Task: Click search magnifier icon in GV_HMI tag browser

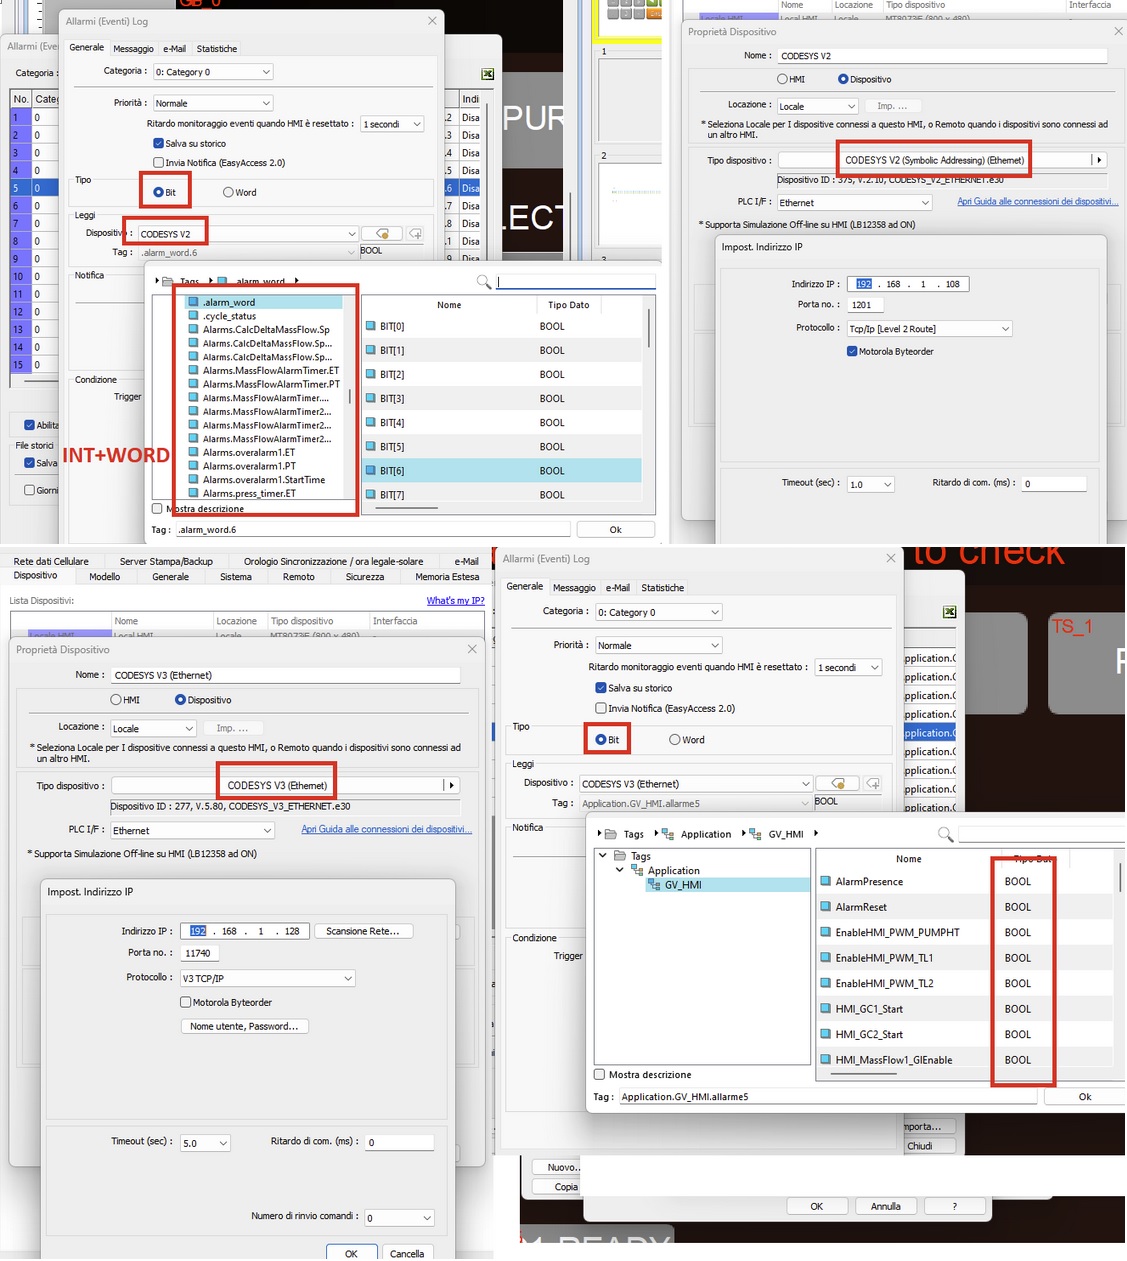Action: point(945,833)
